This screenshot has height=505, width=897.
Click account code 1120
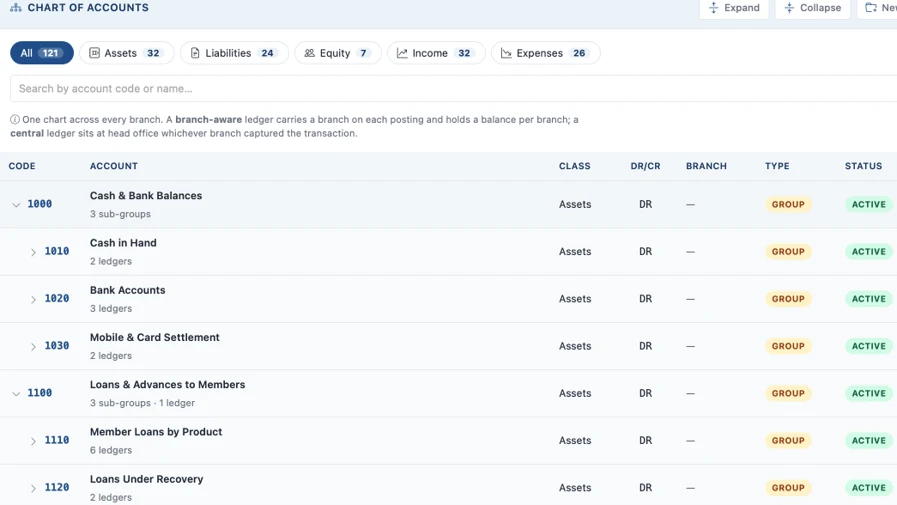click(x=57, y=488)
